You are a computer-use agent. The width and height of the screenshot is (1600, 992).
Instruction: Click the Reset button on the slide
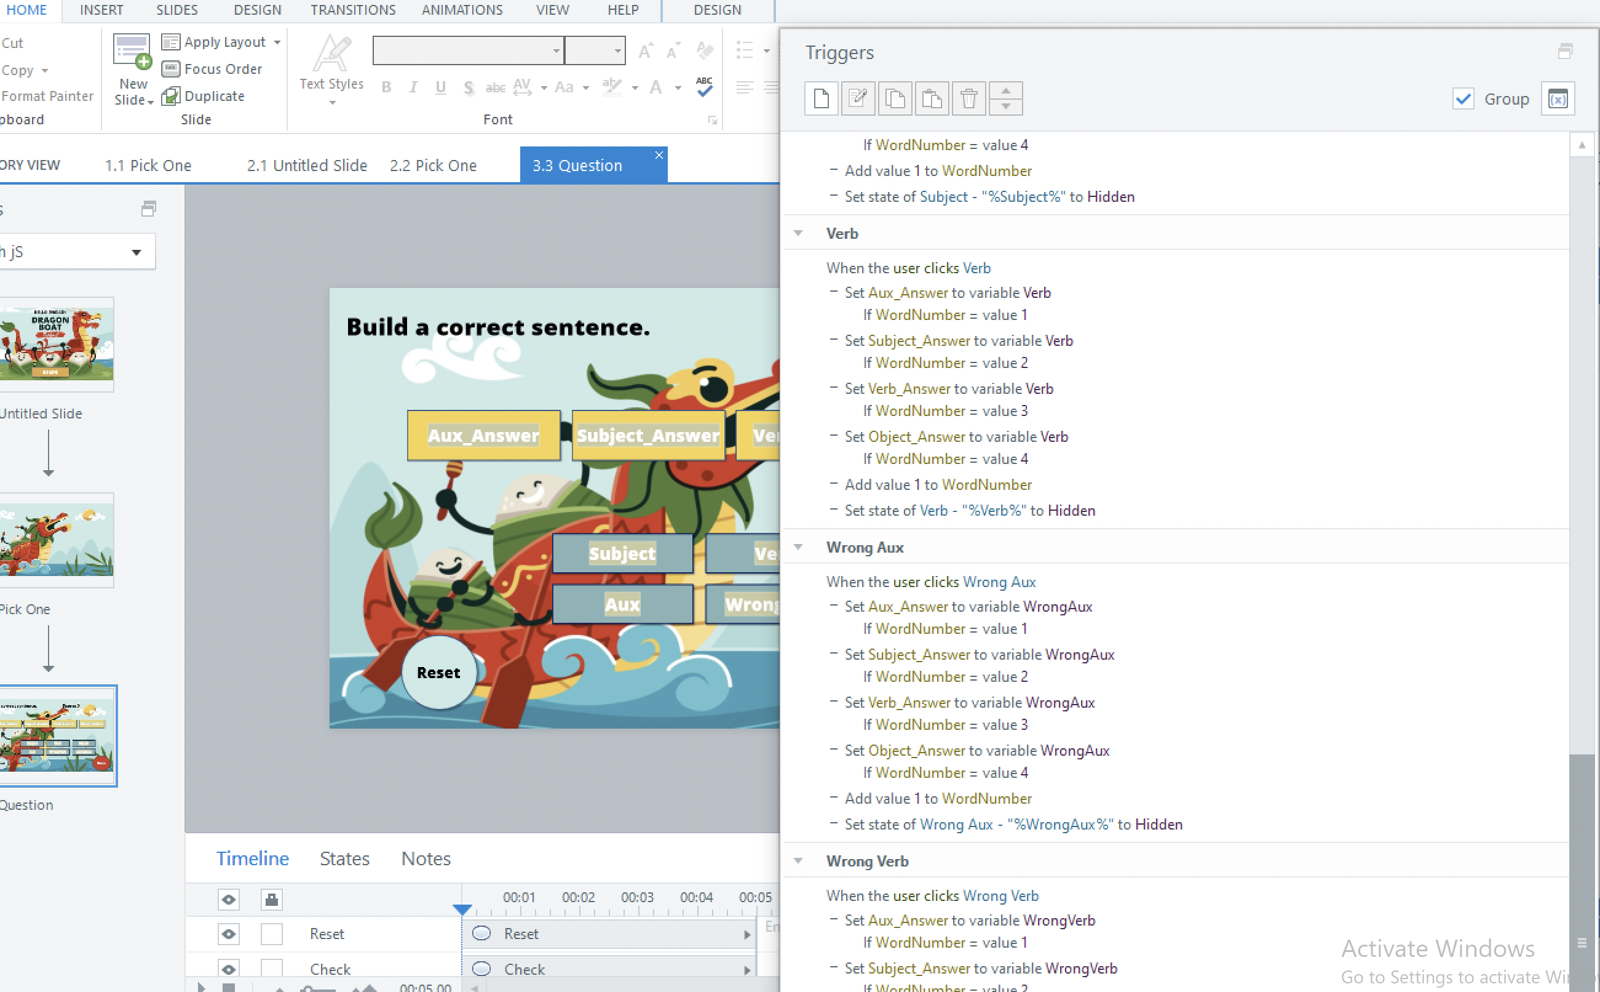point(438,672)
